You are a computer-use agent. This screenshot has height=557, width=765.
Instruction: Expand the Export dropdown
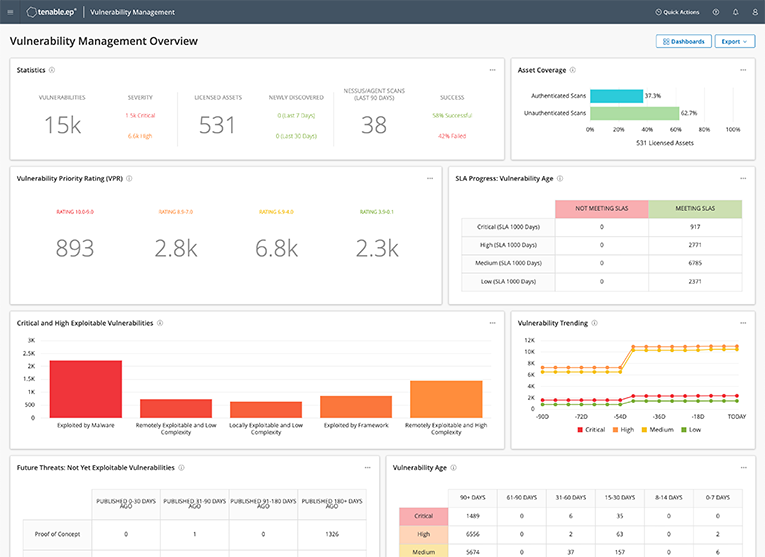735,41
